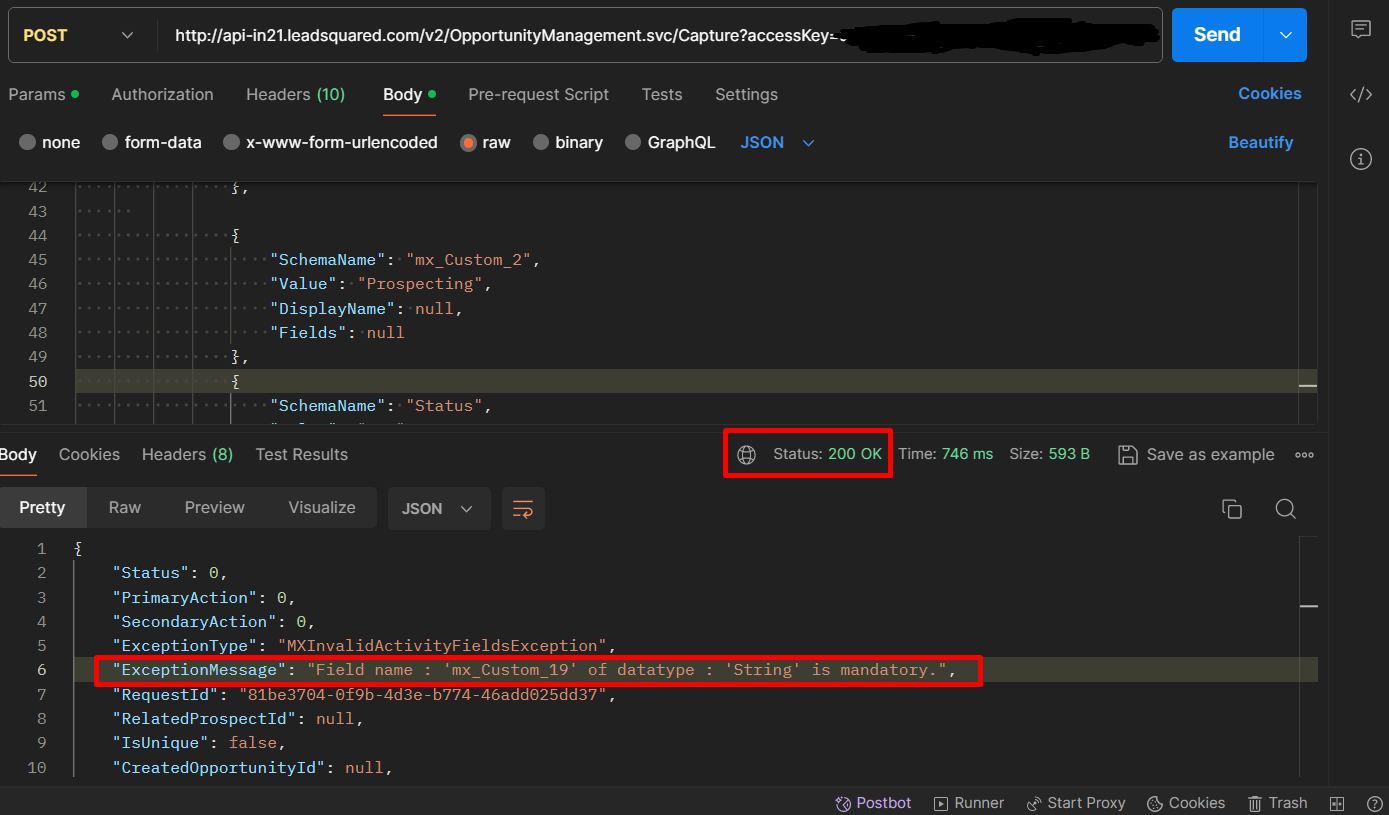Open the Send button arrow dropdown

pos(1286,35)
